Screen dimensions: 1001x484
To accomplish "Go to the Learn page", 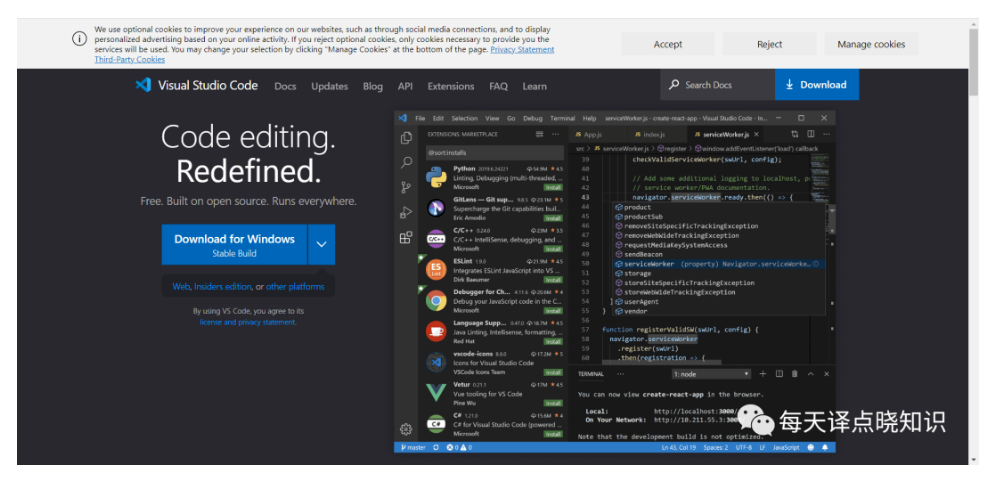I will point(534,86).
